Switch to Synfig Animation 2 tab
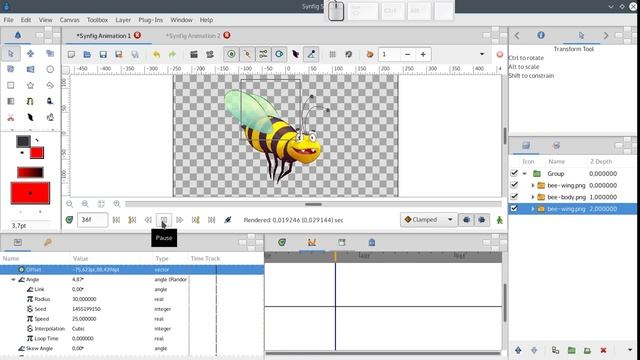The width and height of the screenshot is (640, 360). [193, 36]
